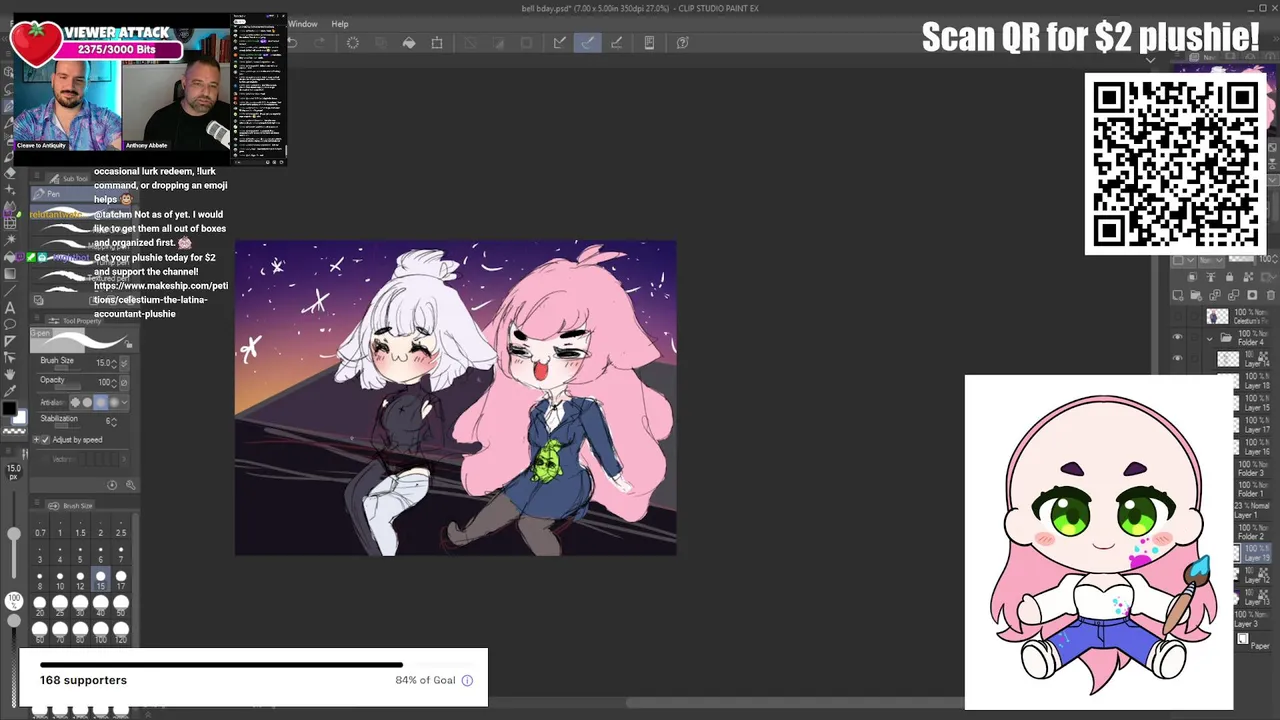Image resolution: width=1280 pixels, height=720 pixels.
Task: Select the Balloon tool in toolbar
Action: point(10,324)
